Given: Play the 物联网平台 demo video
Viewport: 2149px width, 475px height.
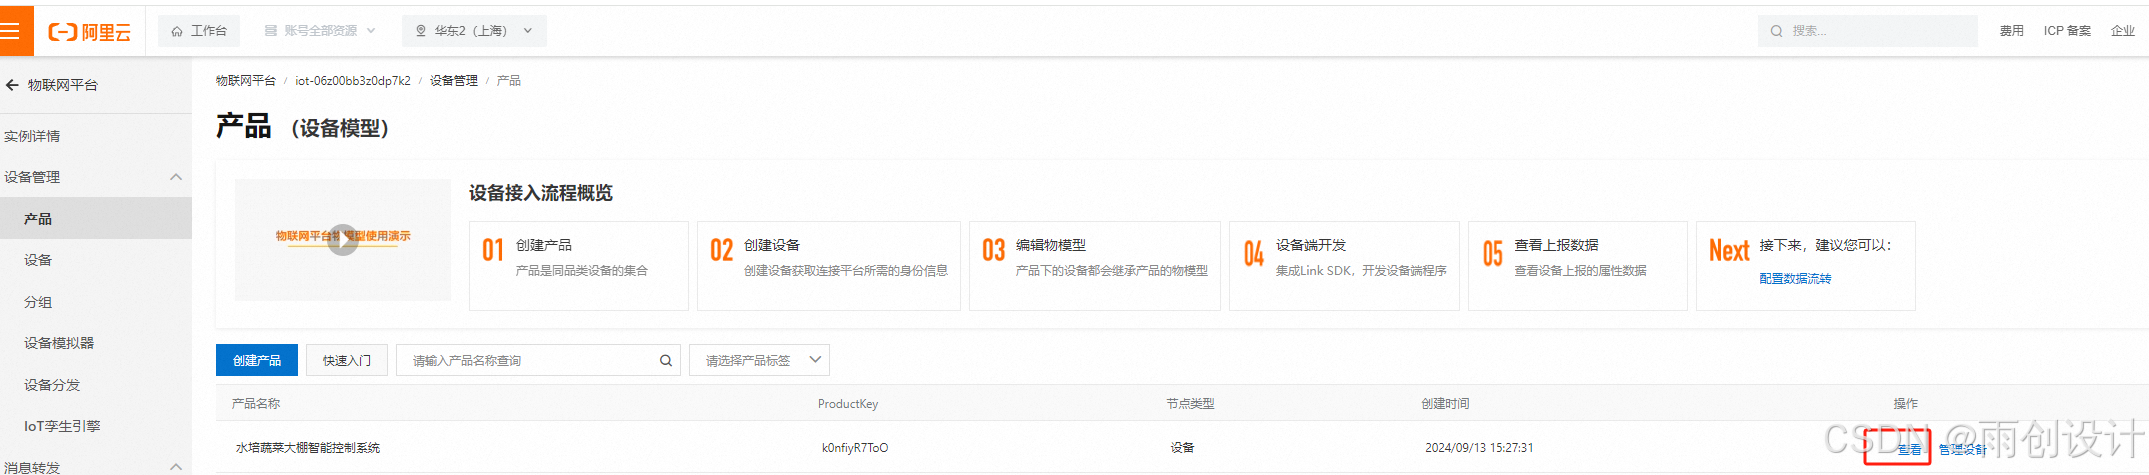Looking at the screenshot, I should (343, 240).
